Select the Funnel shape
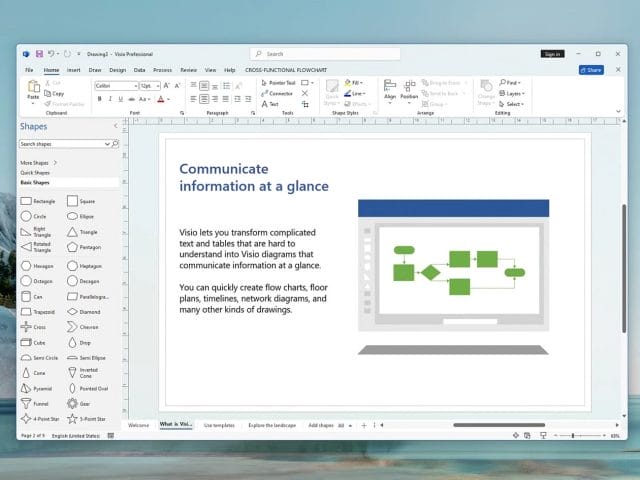Viewport: 640px width, 480px height. click(37, 402)
